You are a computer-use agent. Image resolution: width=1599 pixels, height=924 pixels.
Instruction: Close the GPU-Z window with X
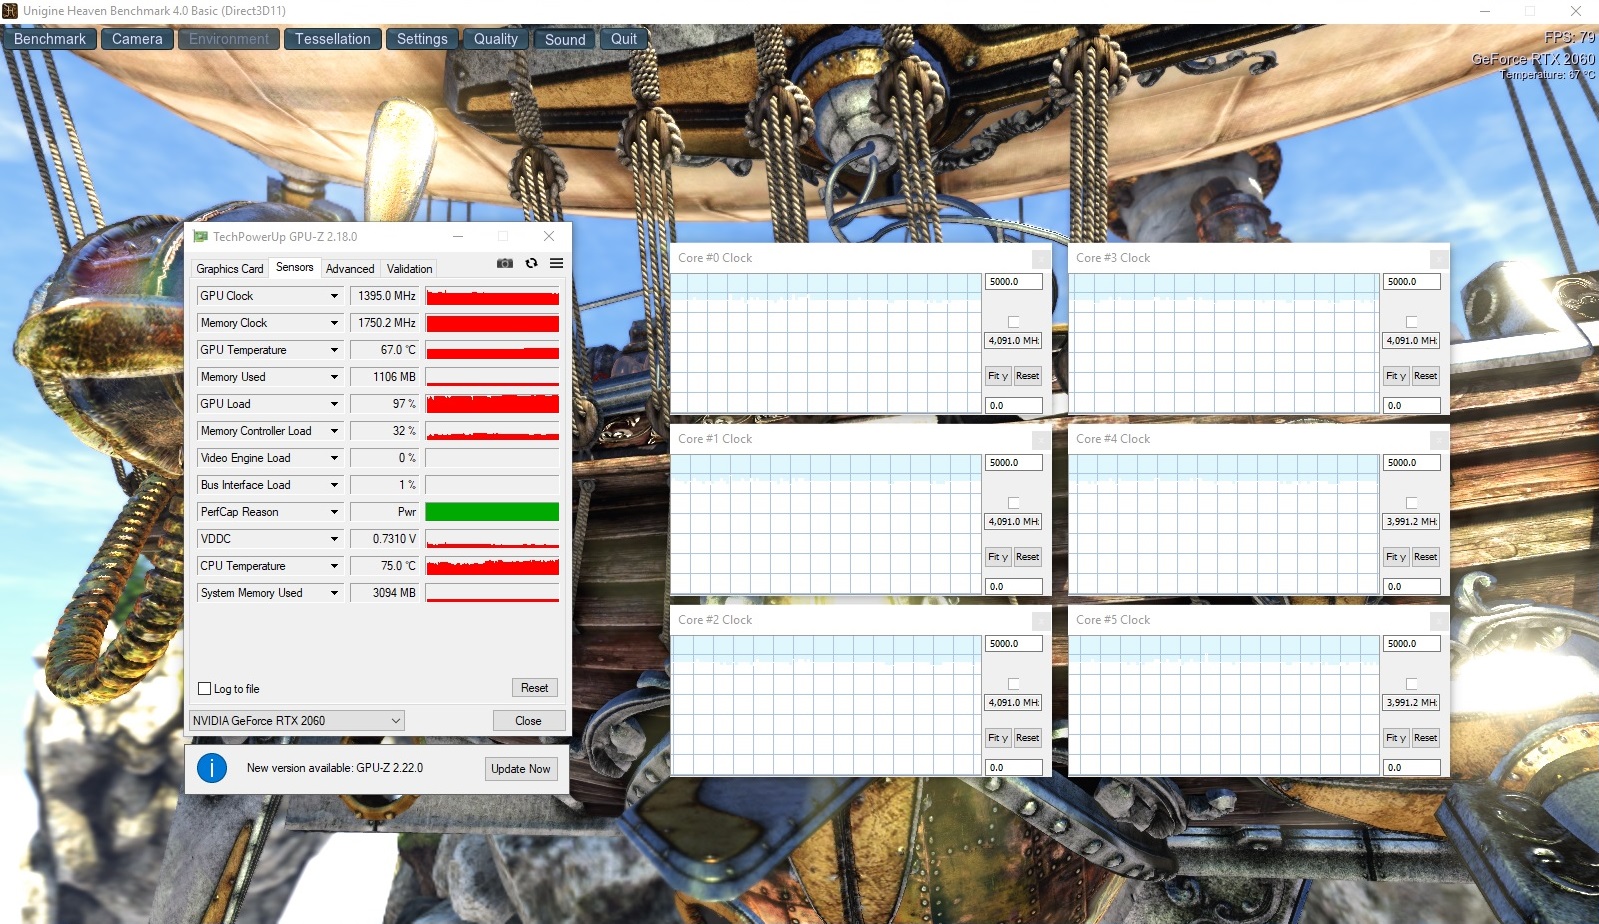point(549,237)
